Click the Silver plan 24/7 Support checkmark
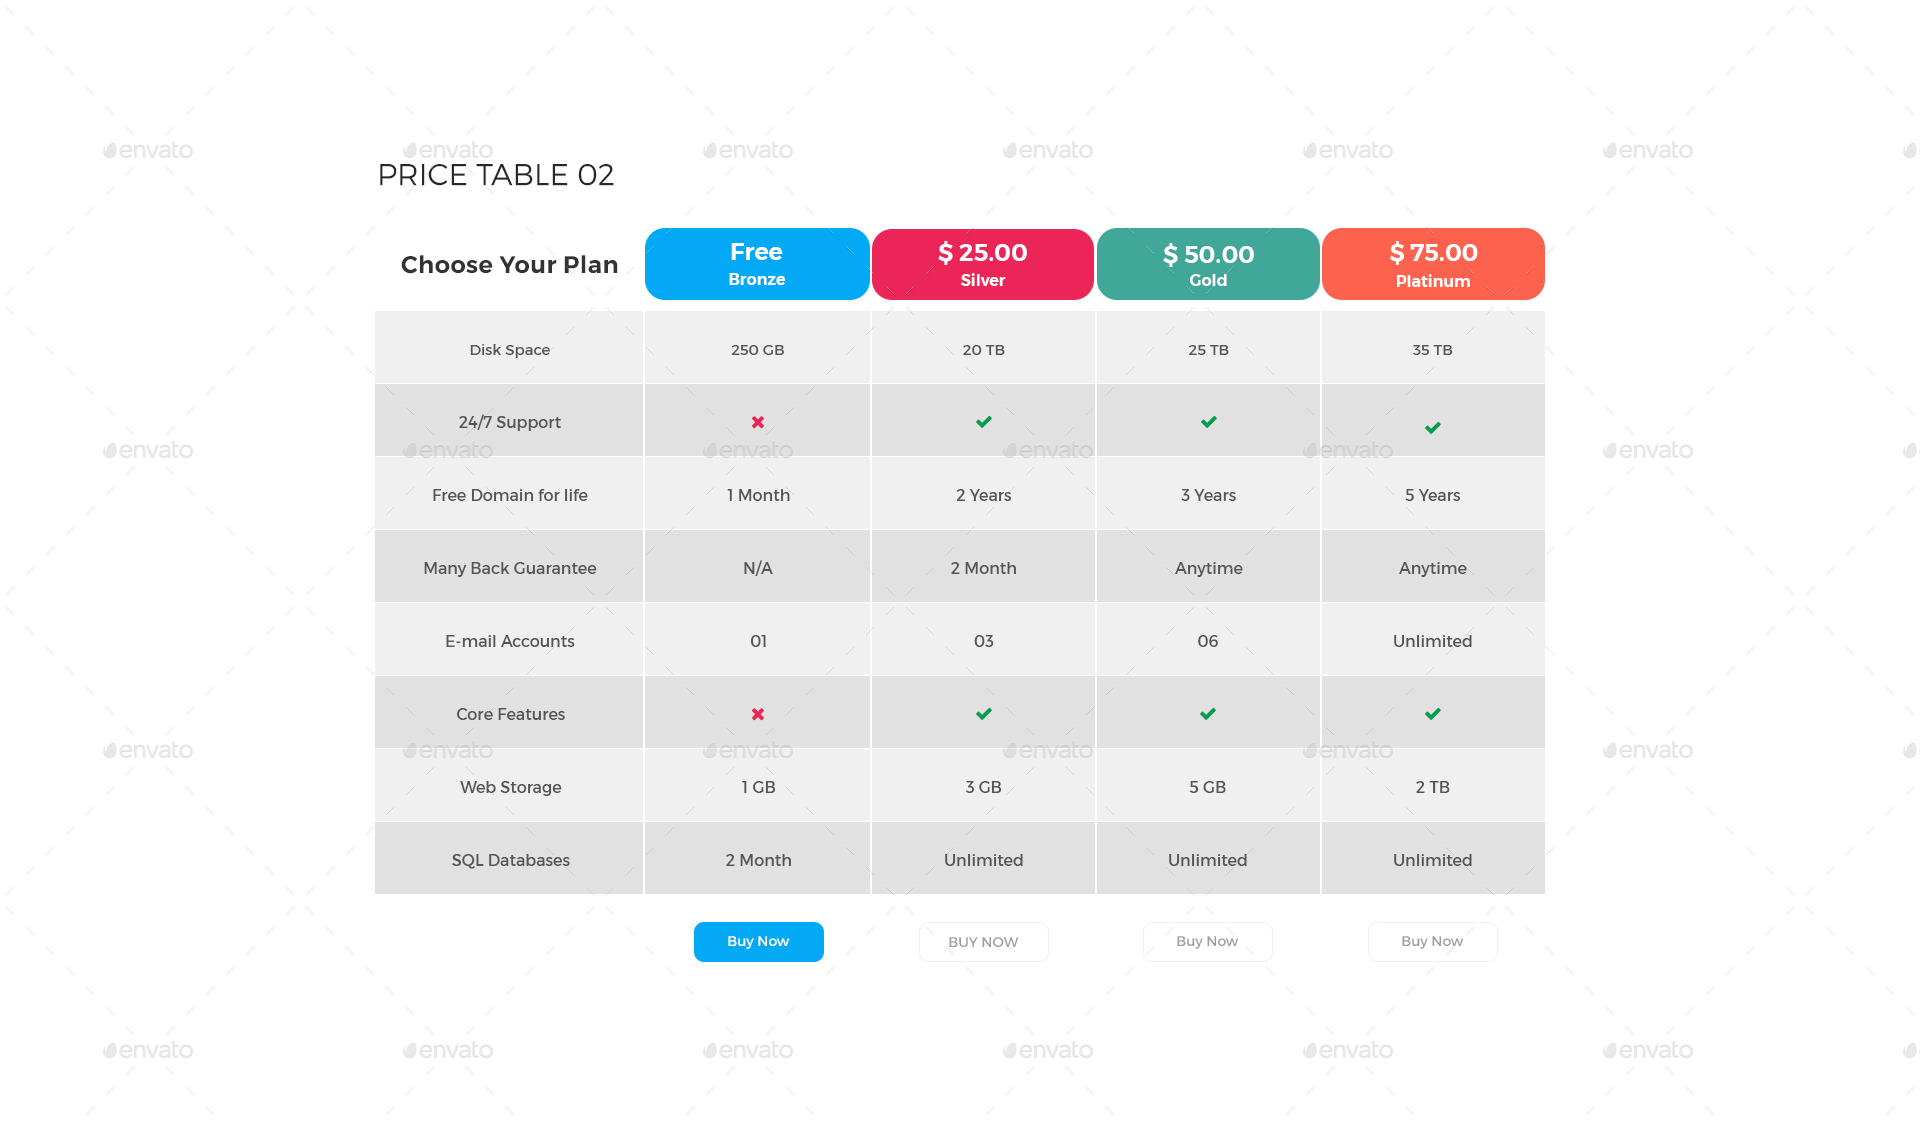Screen dimensions: 1920x1127 [984, 422]
